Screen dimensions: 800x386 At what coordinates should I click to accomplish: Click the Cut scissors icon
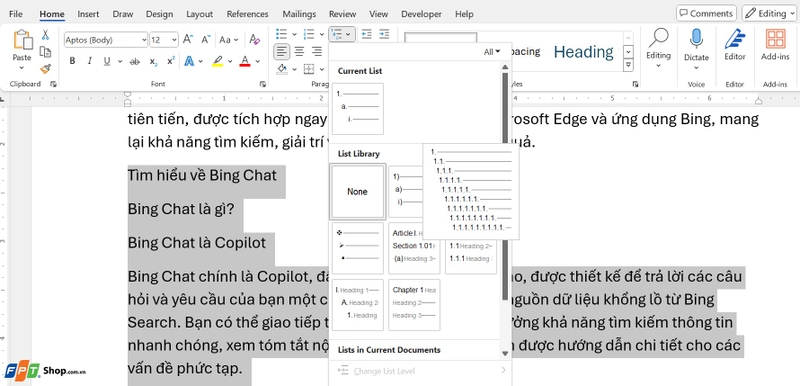pos(45,35)
